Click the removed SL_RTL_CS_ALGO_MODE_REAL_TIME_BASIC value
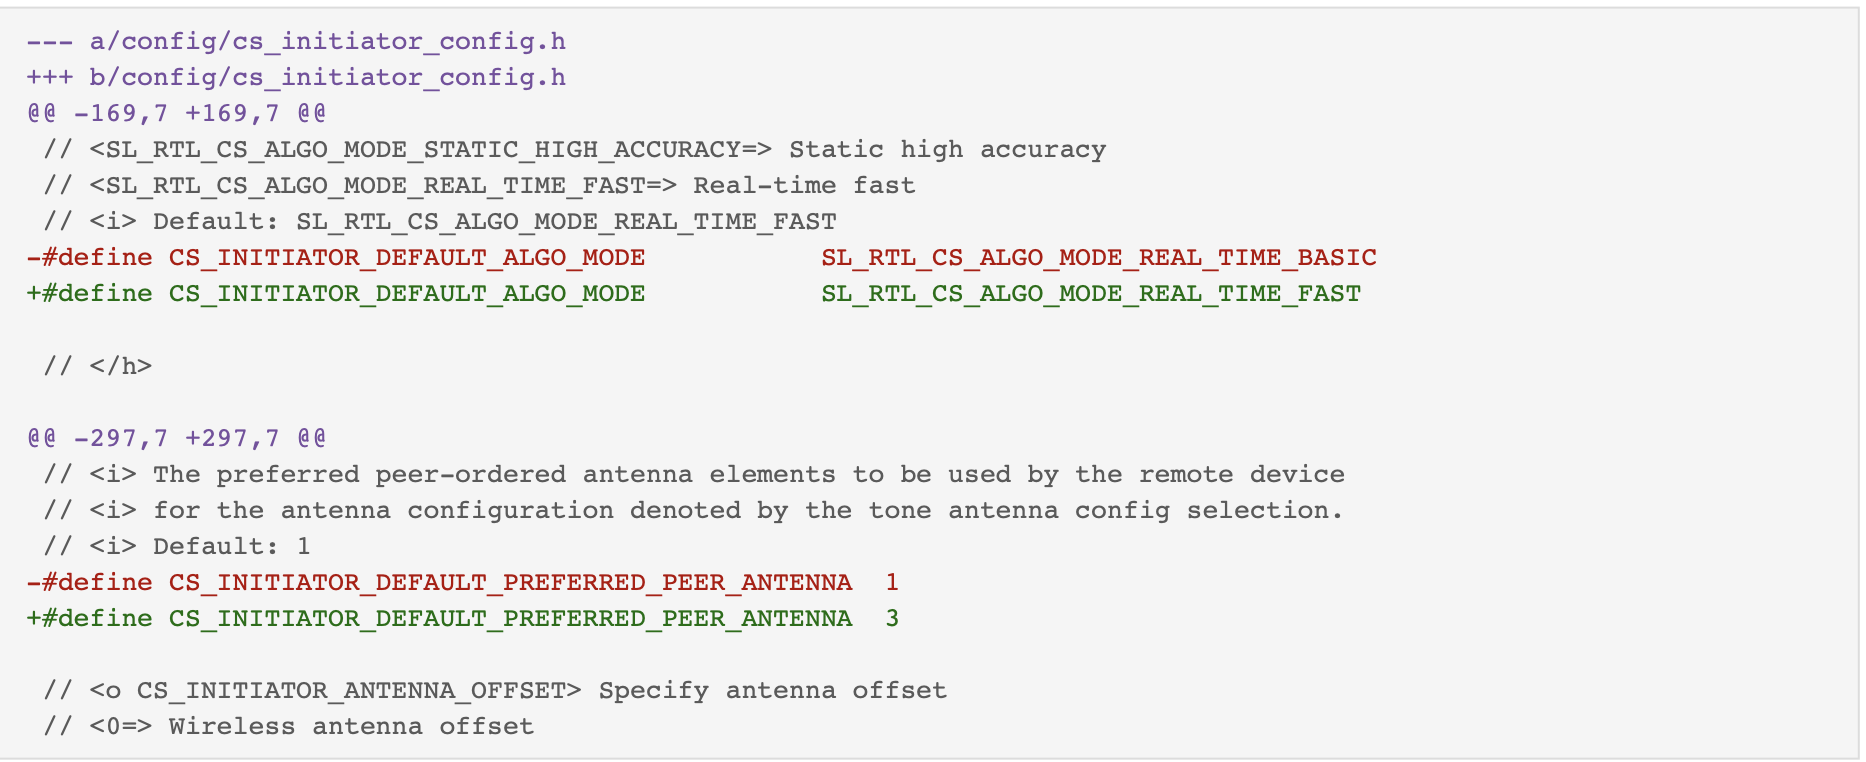The width and height of the screenshot is (1866, 762). pos(1099,258)
